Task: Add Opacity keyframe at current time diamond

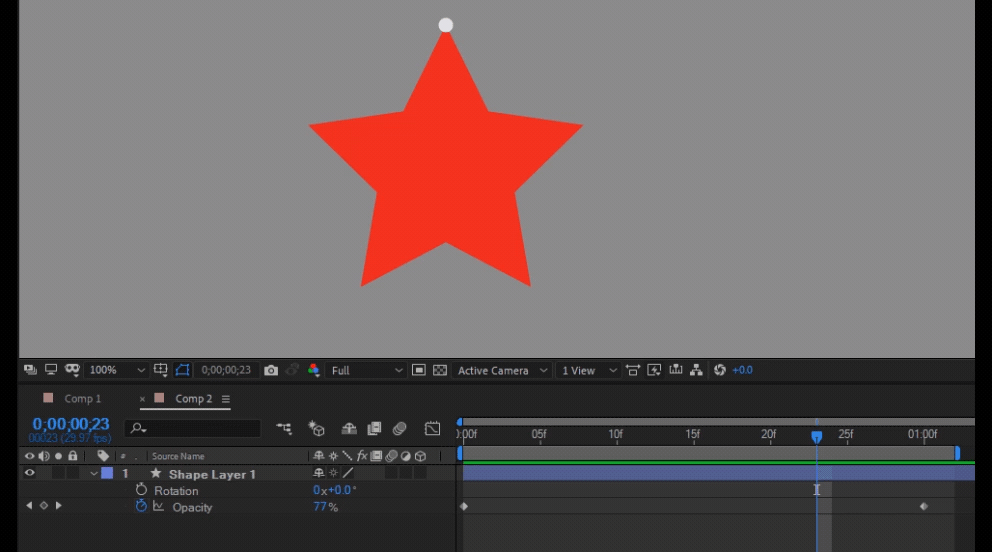Action: pos(44,505)
